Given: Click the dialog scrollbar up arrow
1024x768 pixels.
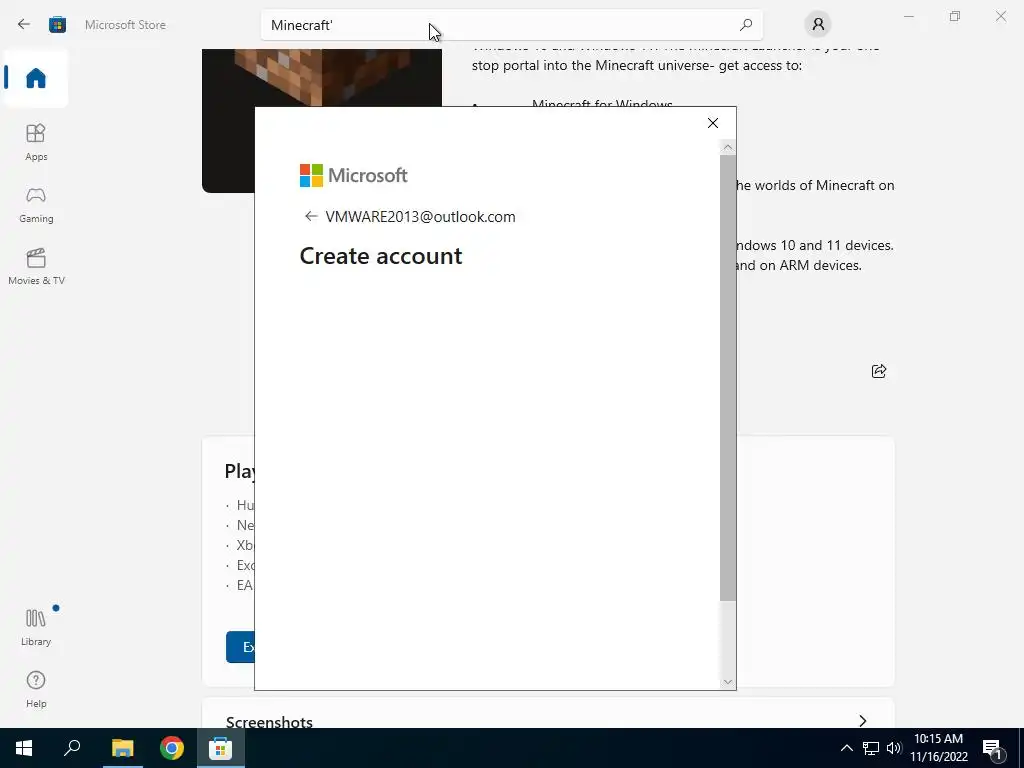Looking at the screenshot, I should 728,148.
